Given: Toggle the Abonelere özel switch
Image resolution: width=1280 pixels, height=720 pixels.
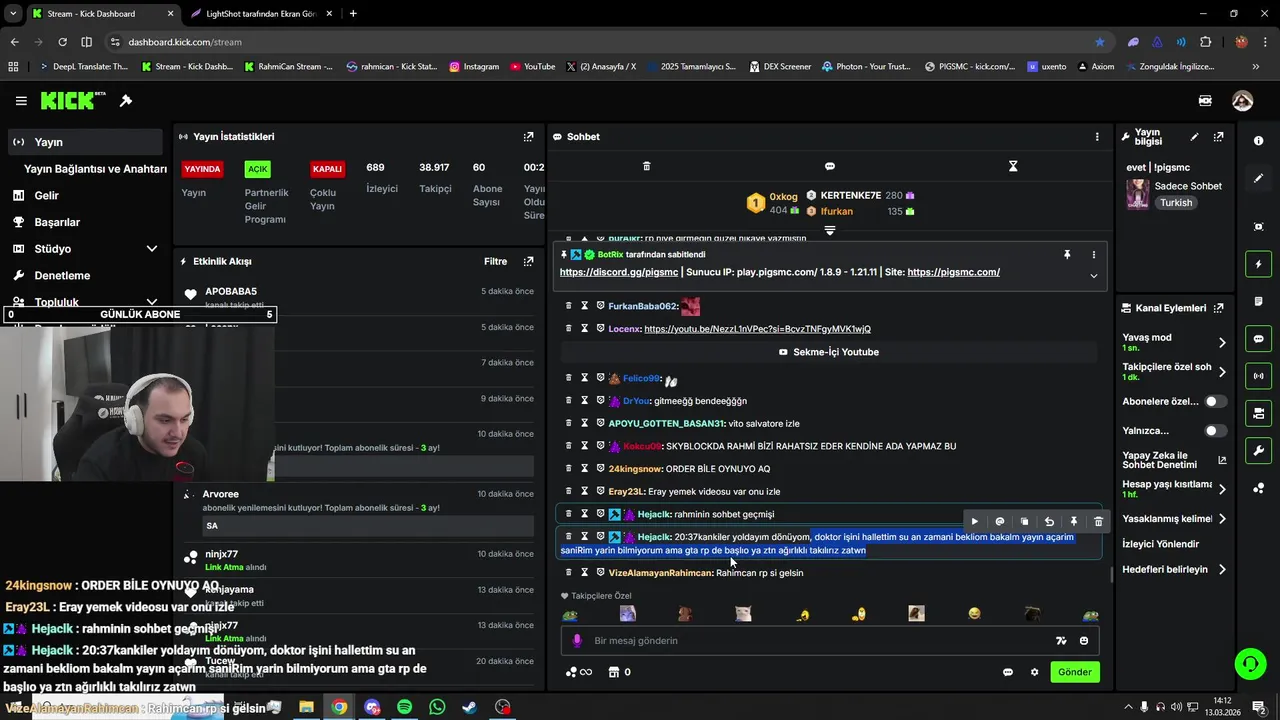Looking at the screenshot, I should [1215, 401].
